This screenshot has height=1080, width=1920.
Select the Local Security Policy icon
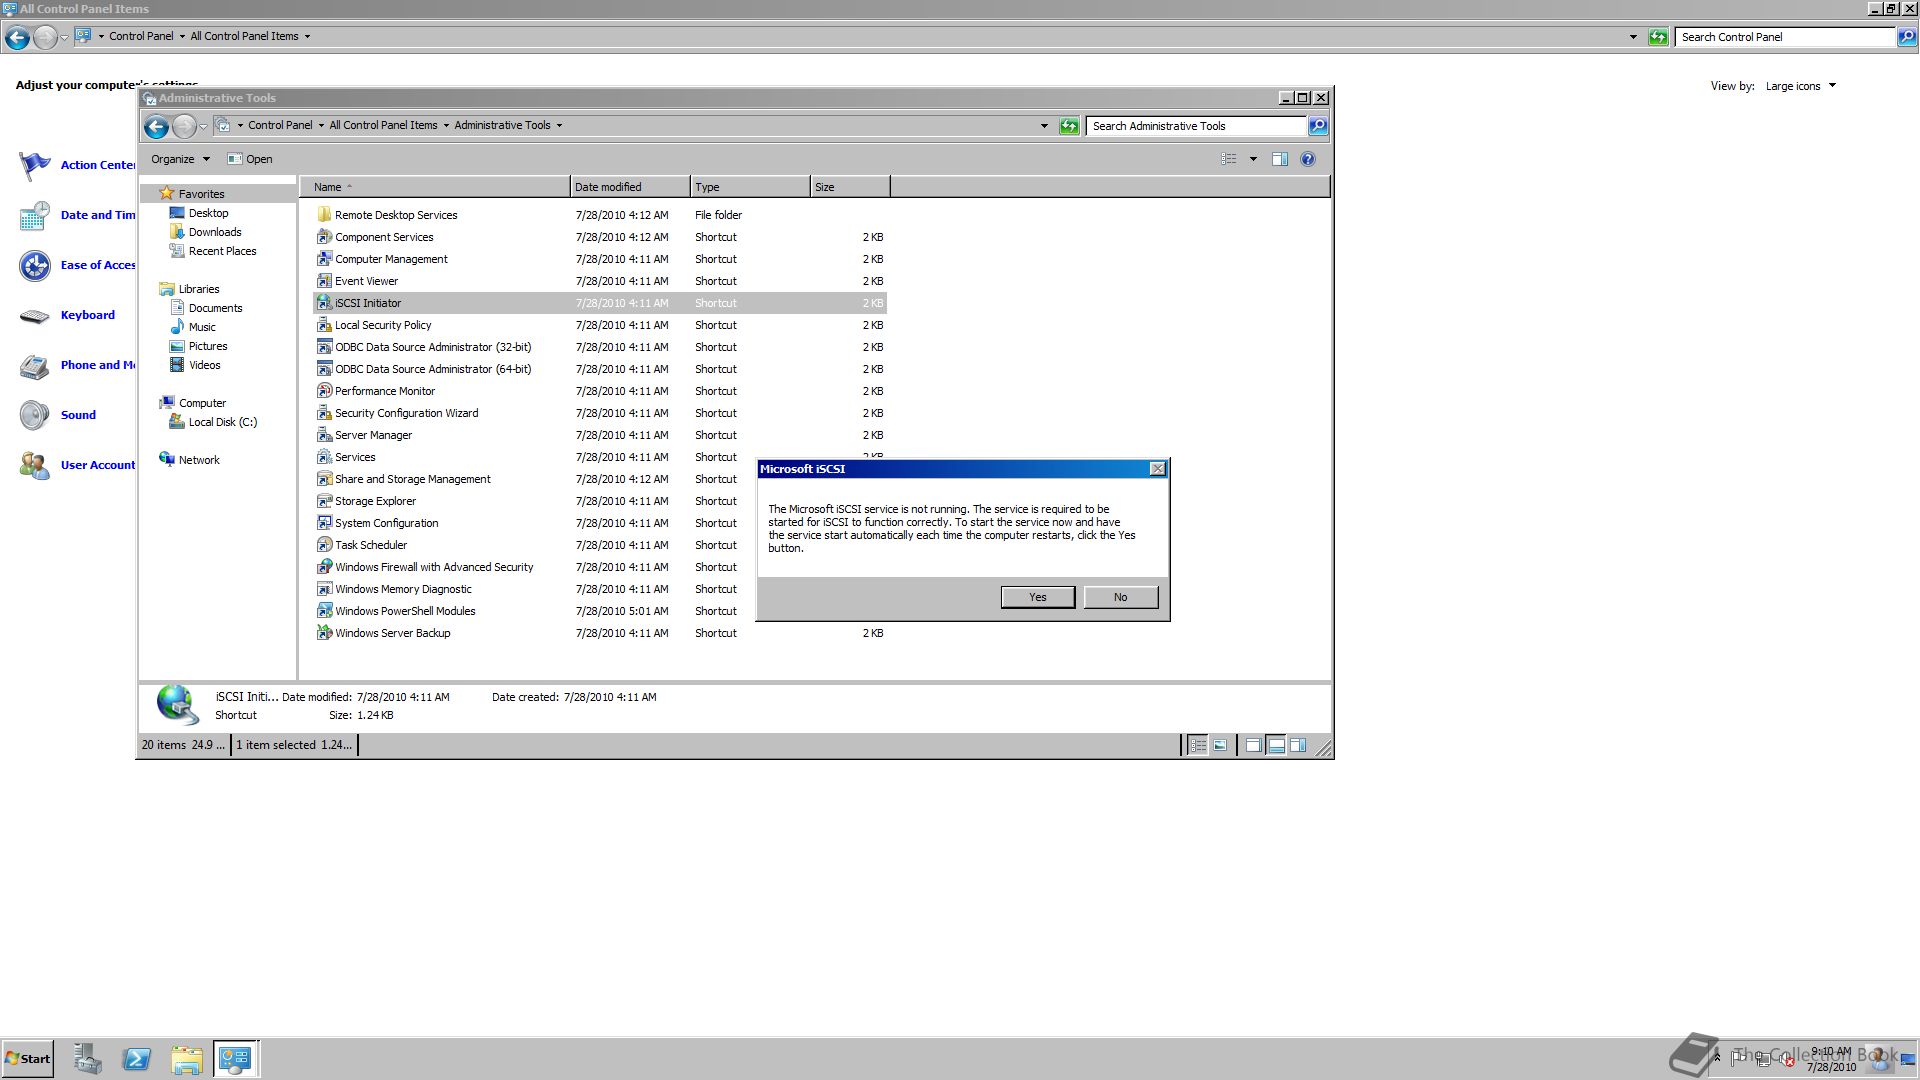(x=324, y=325)
